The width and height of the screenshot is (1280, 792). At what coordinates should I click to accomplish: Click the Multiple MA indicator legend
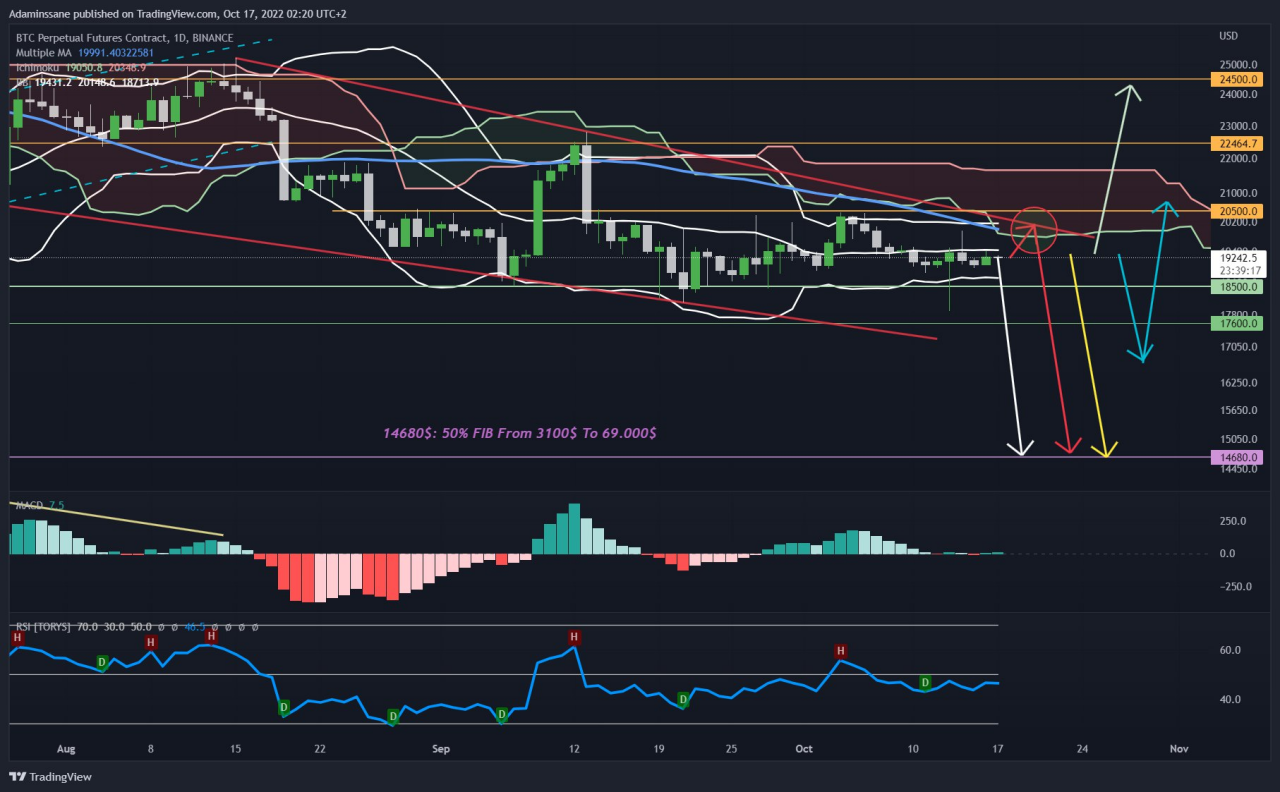tap(45, 52)
